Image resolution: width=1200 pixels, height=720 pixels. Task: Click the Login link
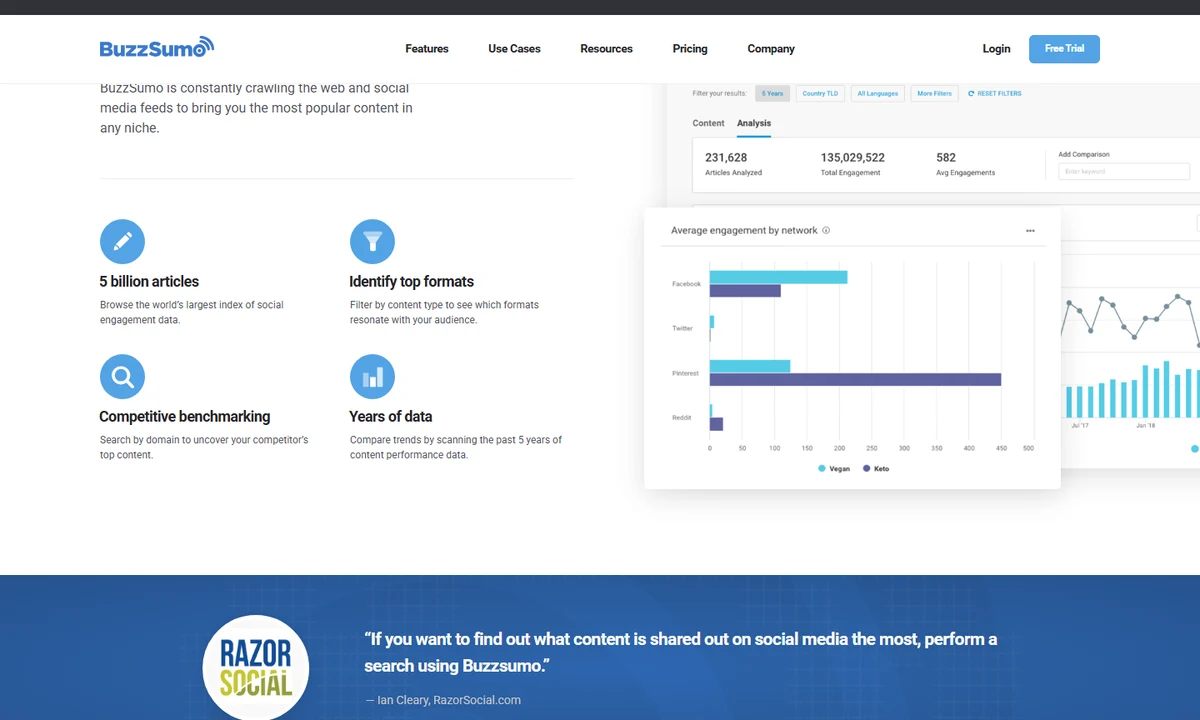click(996, 49)
